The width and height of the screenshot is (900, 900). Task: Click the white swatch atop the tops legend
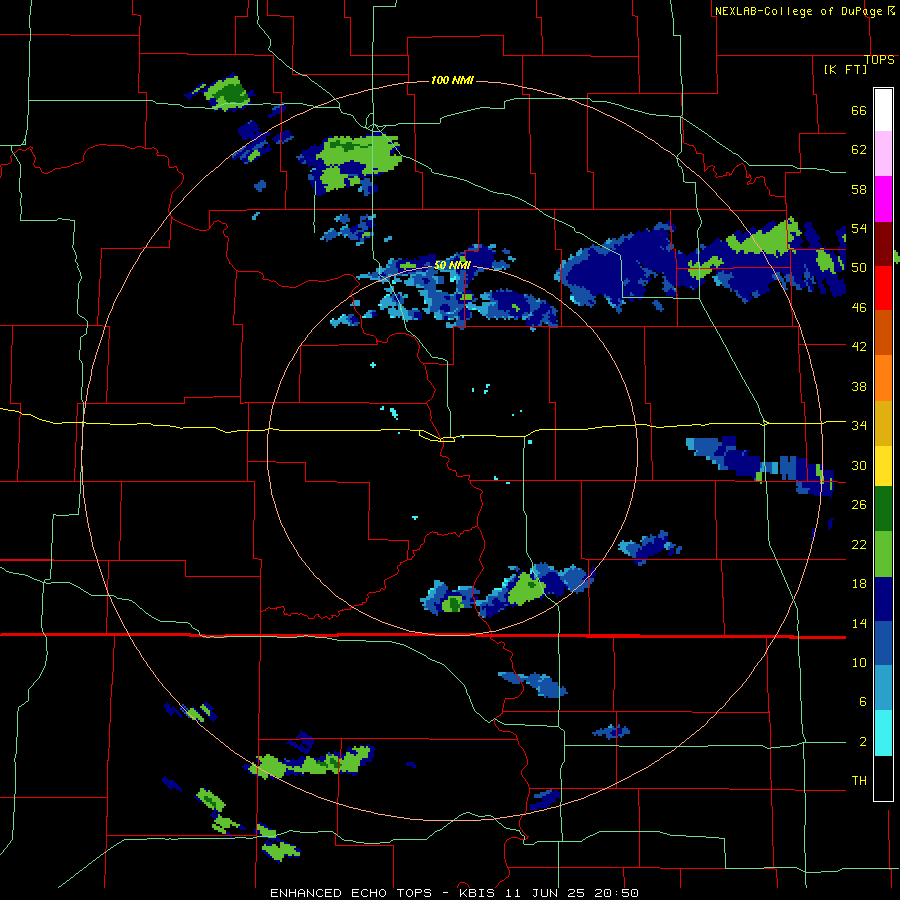point(883,110)
